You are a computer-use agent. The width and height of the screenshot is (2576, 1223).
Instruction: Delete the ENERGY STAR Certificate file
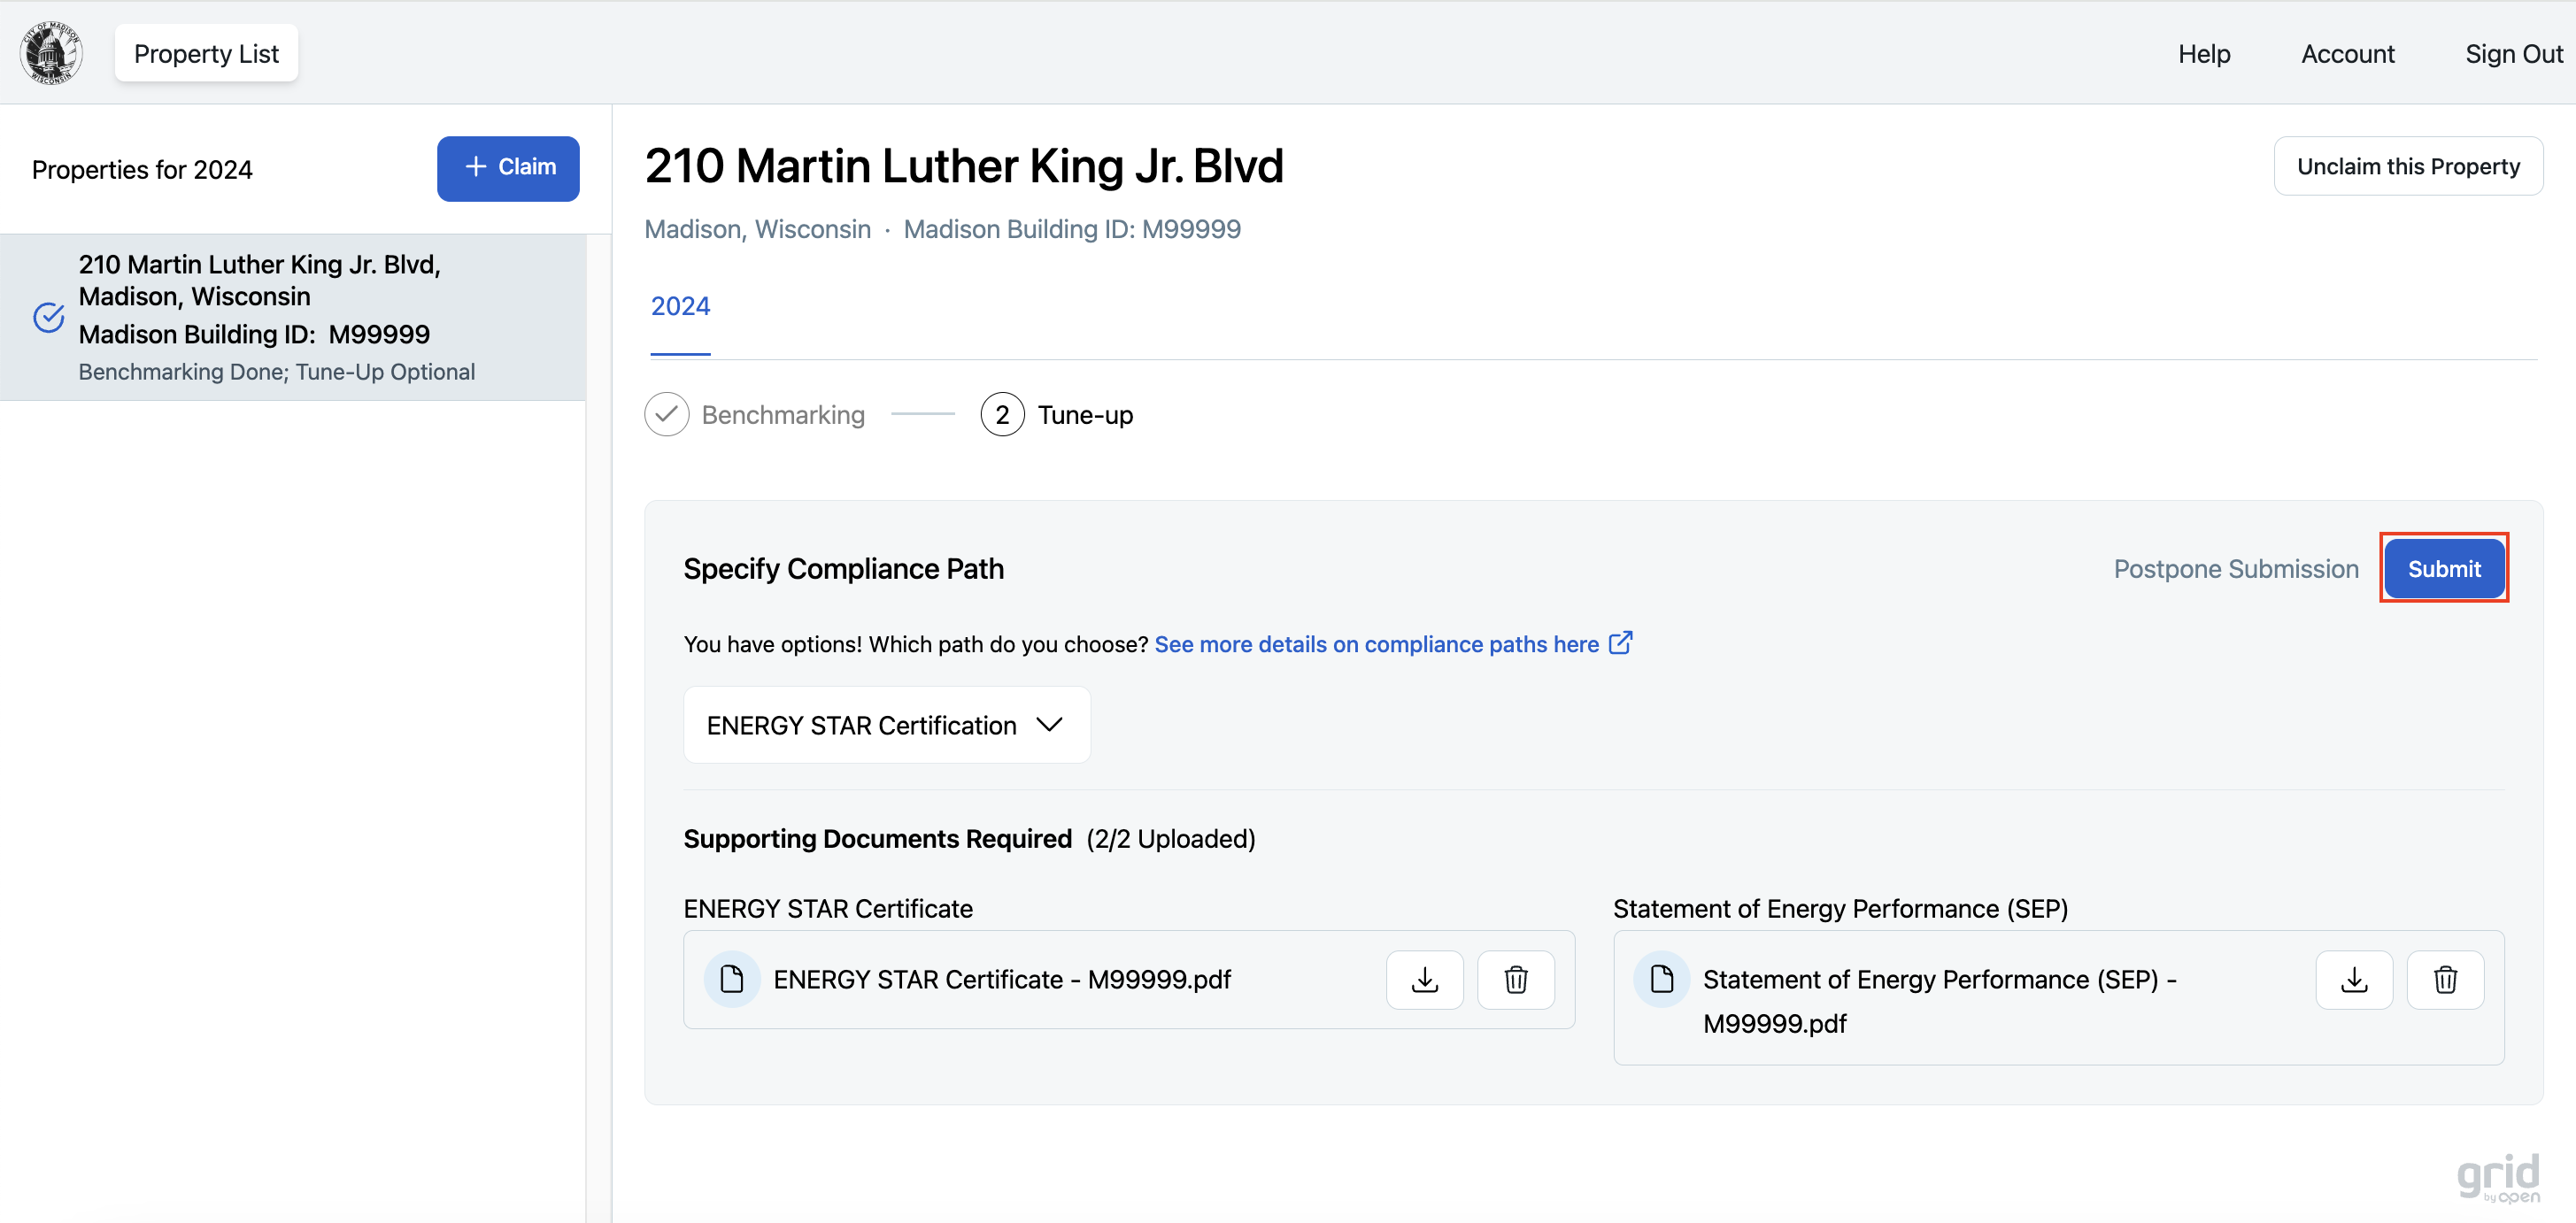1515,979
